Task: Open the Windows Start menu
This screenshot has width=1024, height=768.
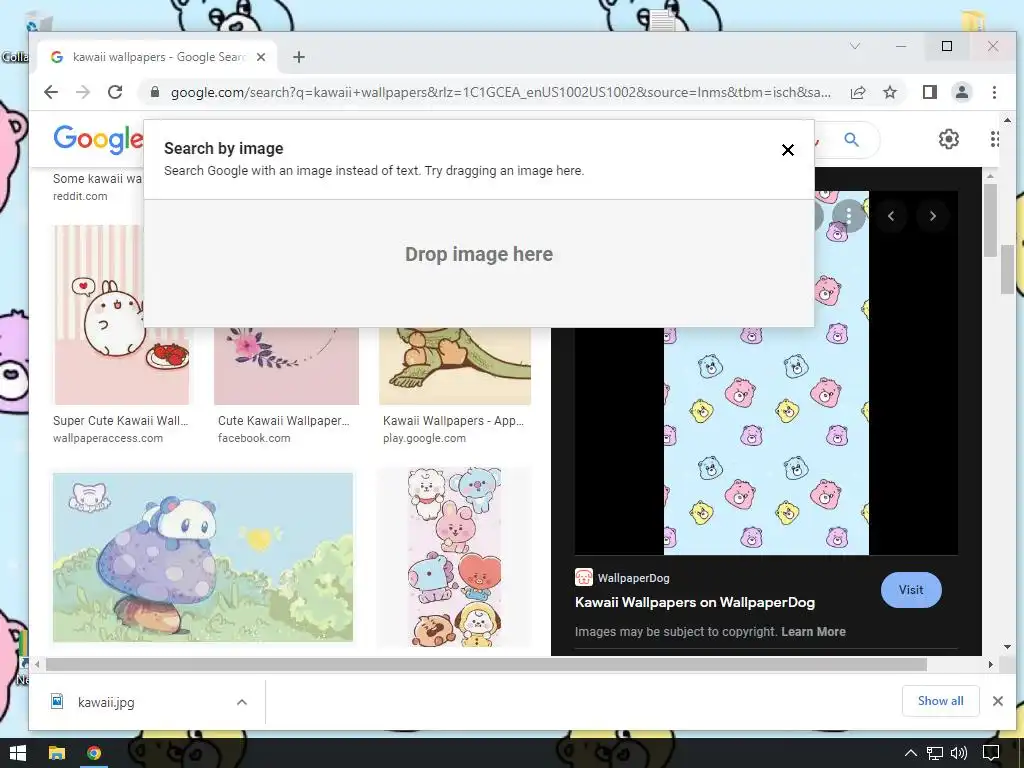Action: (x=18, y=753)
